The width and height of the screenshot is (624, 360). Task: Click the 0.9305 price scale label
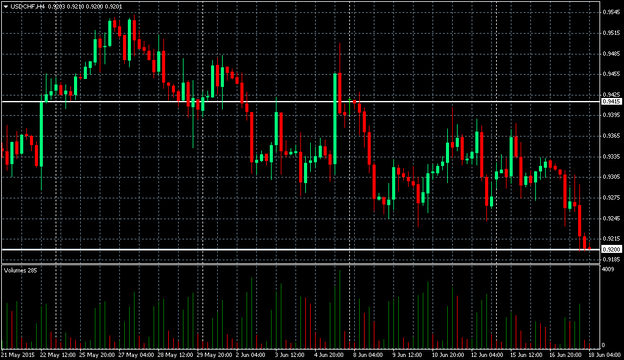611,177
